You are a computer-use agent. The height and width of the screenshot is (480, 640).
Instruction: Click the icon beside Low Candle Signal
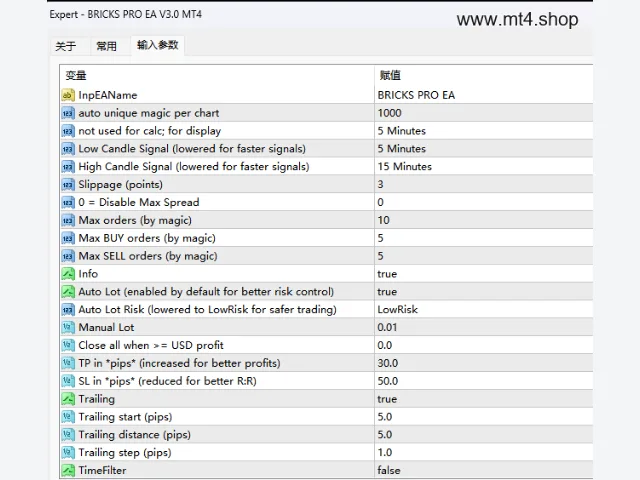(68, 149)
